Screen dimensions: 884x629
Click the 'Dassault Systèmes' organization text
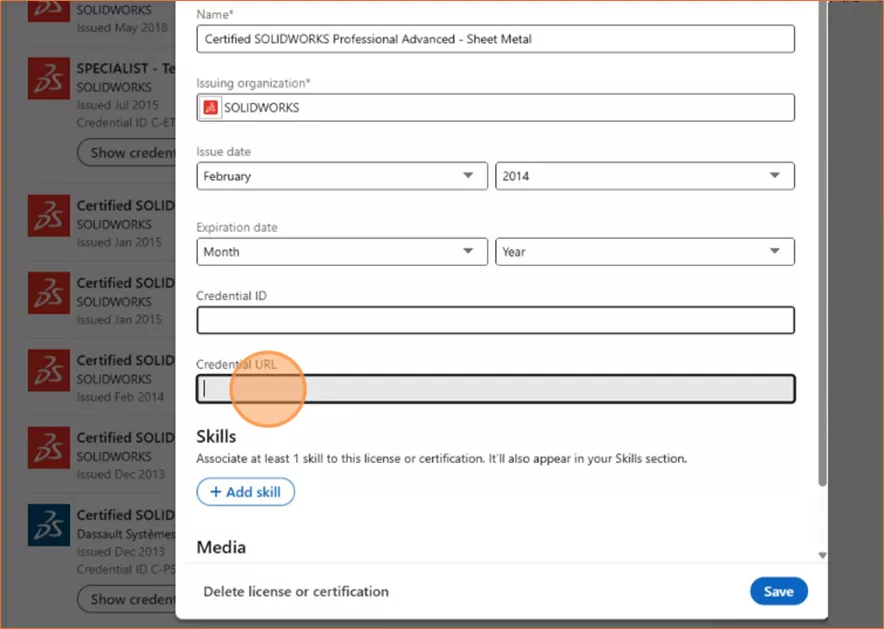(126, 534)
